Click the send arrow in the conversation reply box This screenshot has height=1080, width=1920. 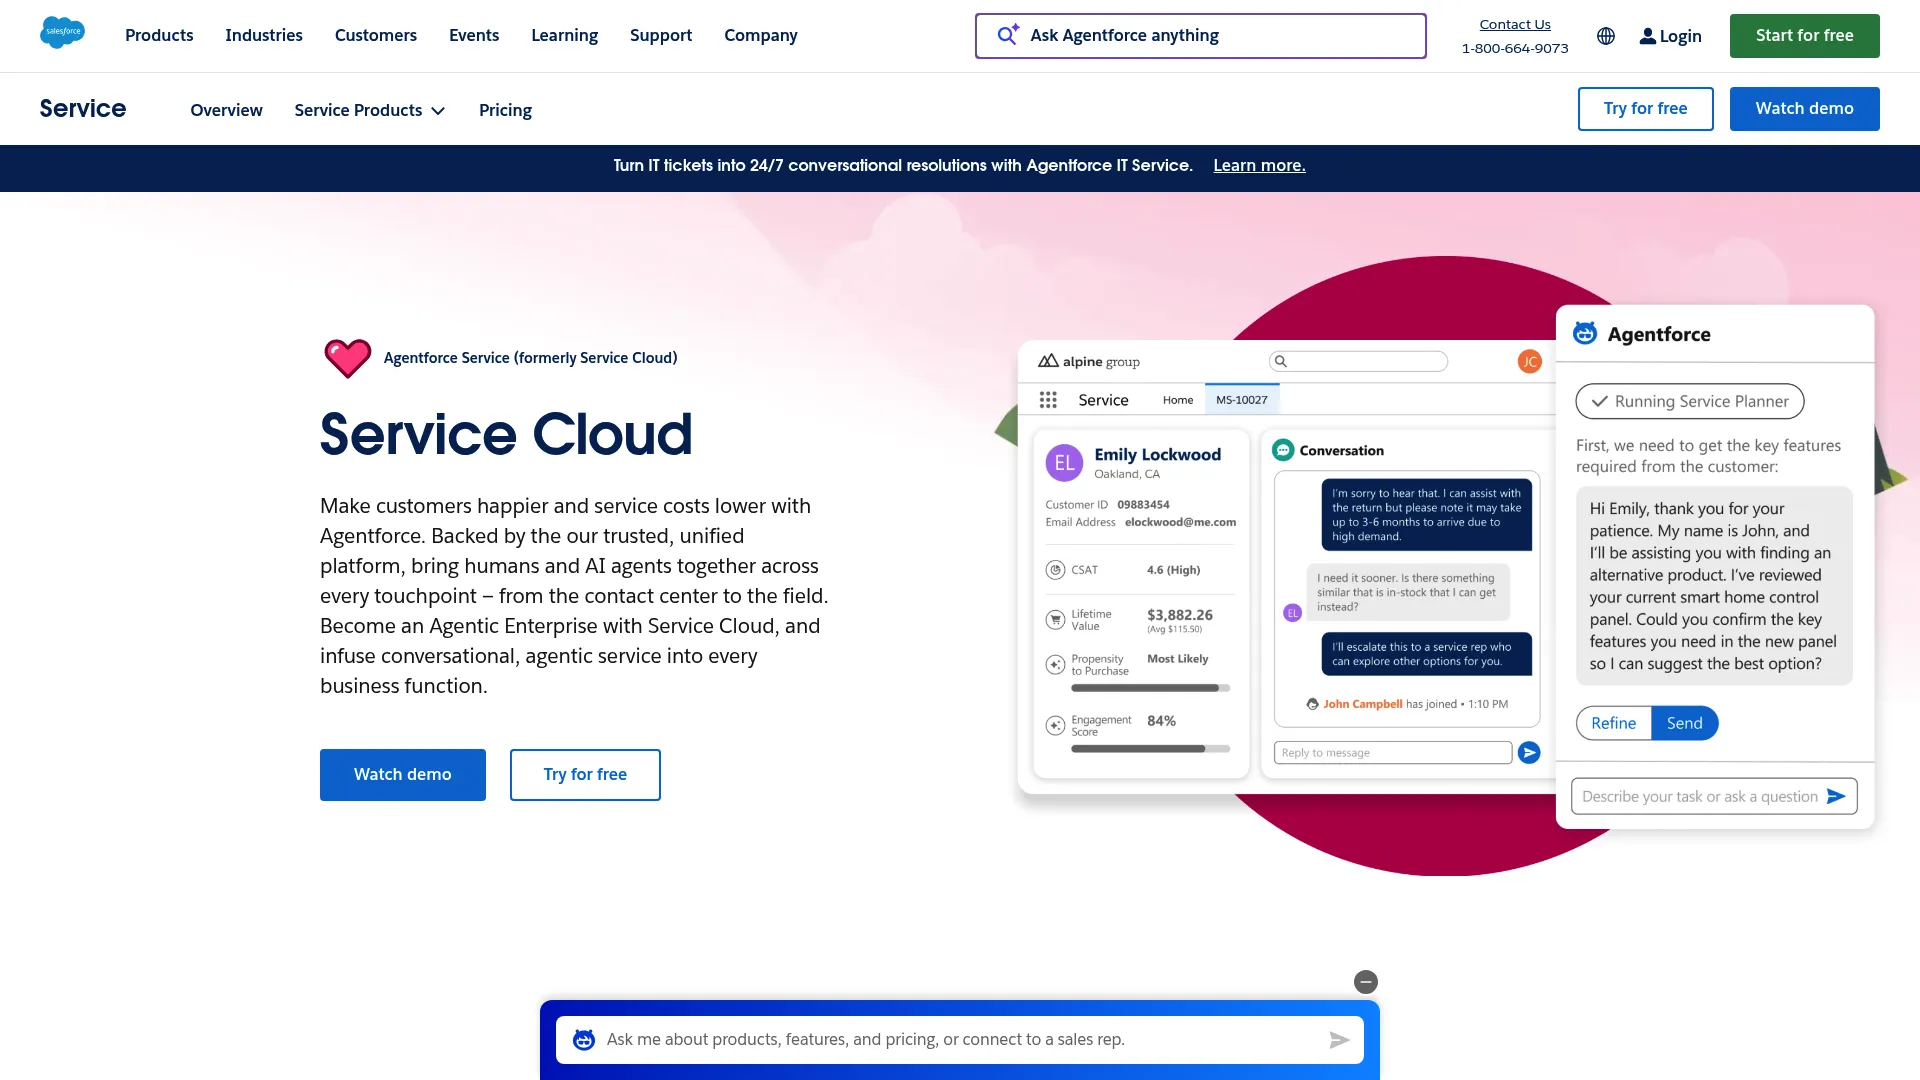(1529, 752)
